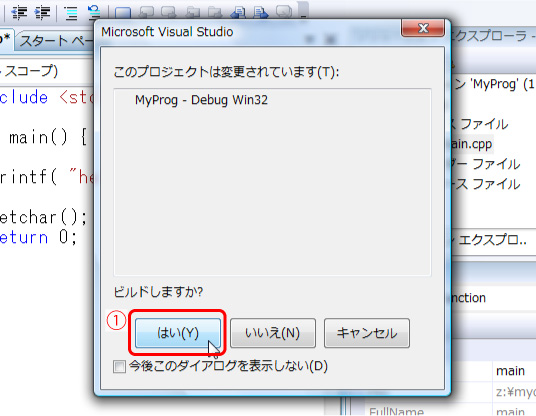The image size is (536, 416).
Task: Switch to the スタート ページ tab
Action: [55, 41]
